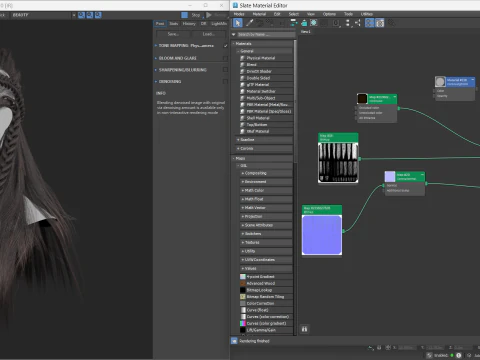
Task: Click the Rendering finished status icon
Action: tap(234, 341)
